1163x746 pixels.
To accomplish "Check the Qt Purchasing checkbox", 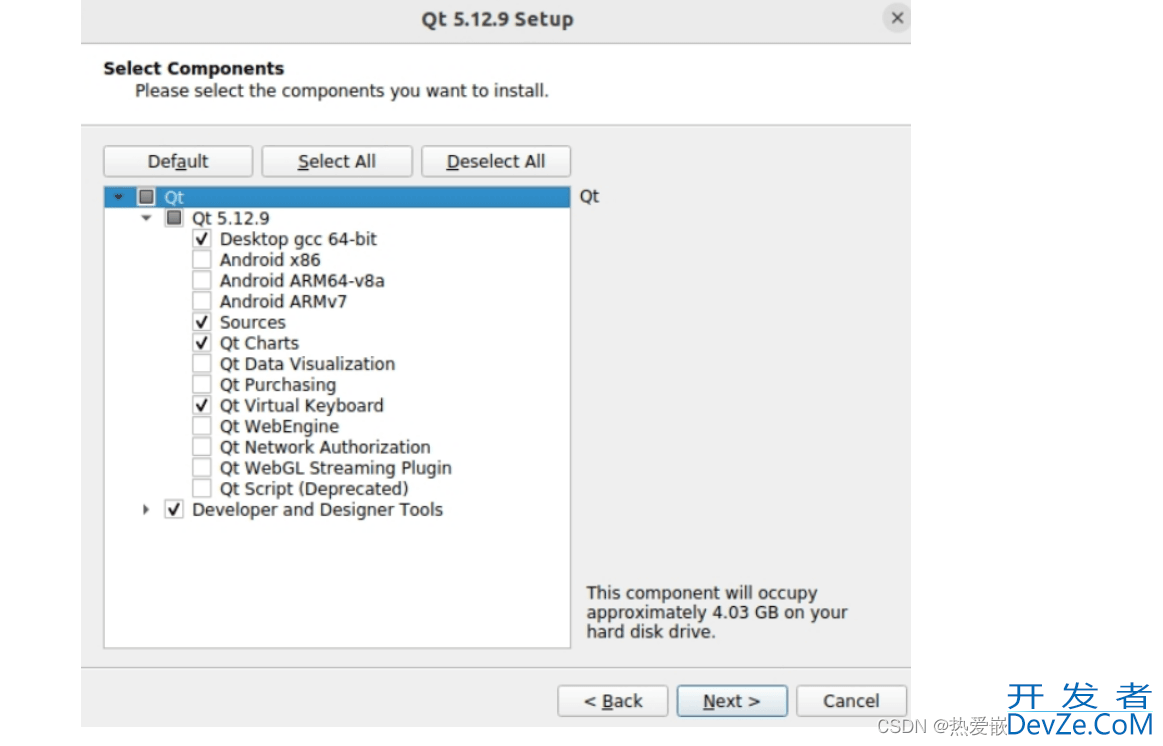I will (201, 384).
